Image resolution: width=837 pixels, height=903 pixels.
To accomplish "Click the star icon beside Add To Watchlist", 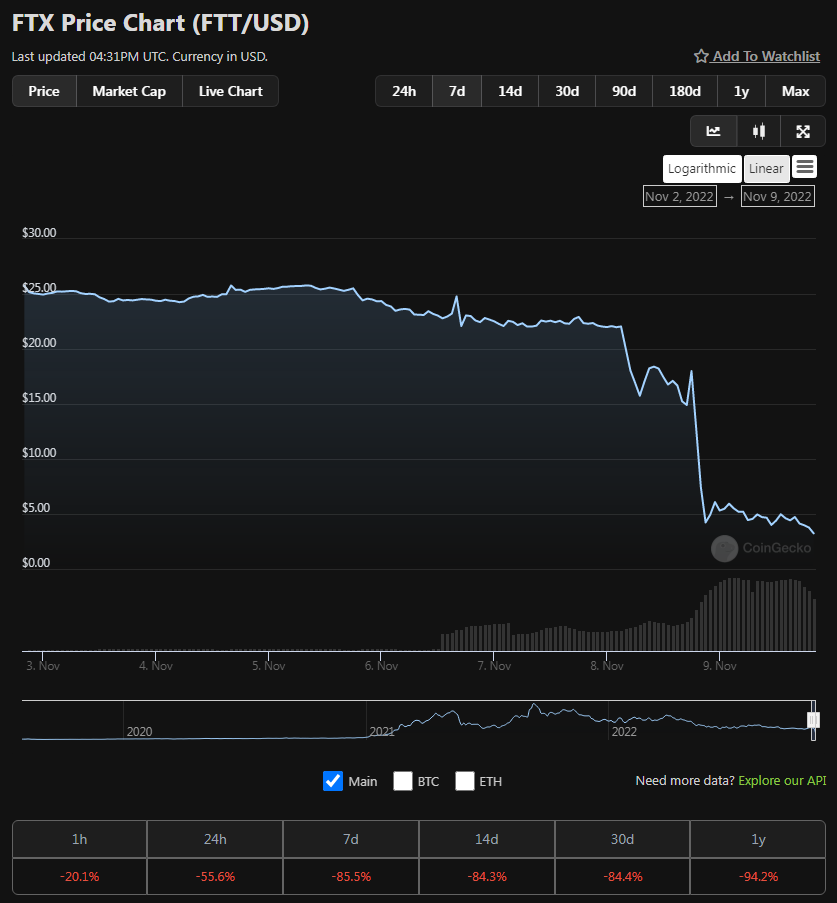I will coord(700,56).
